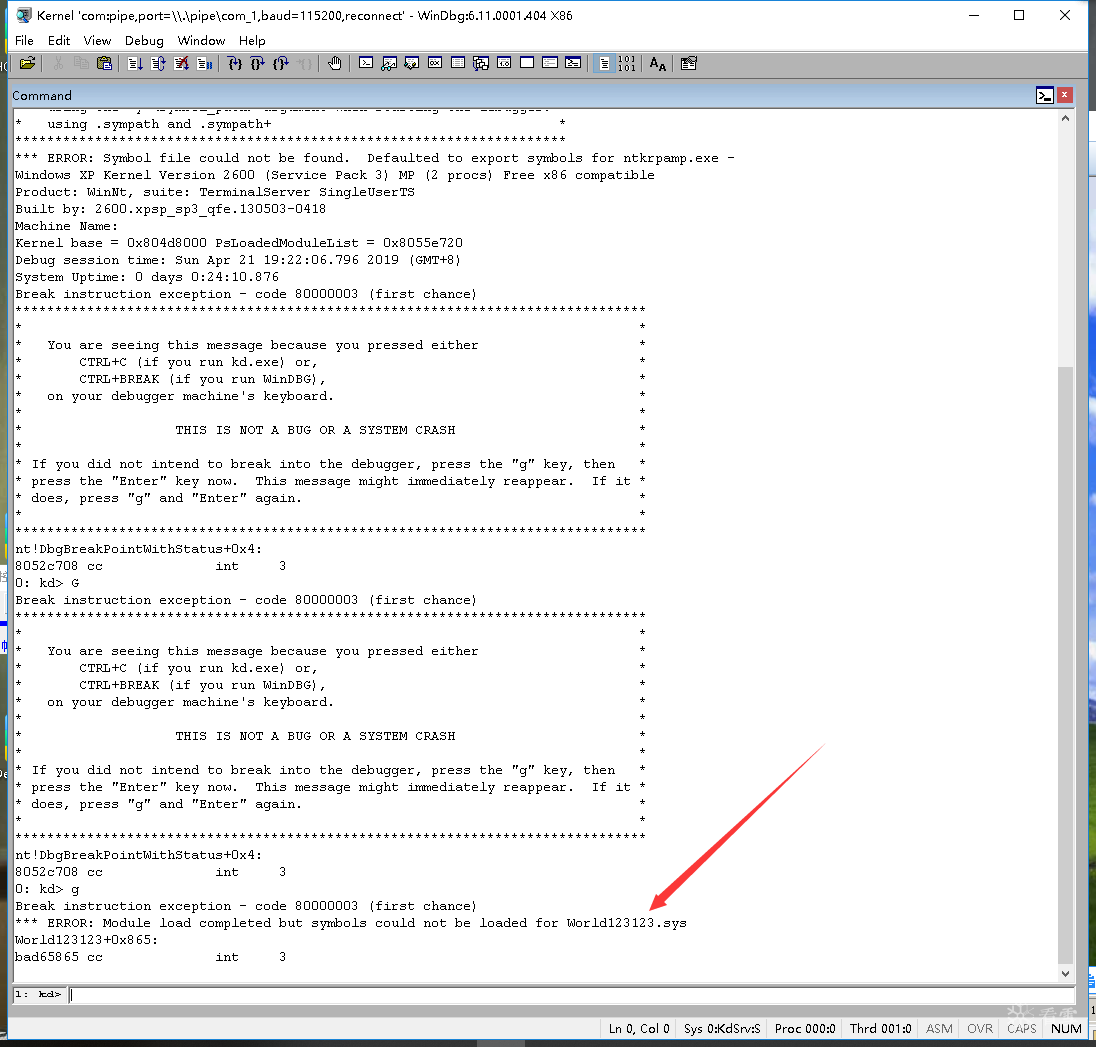1096x1047 pixels.
Task: Click the 'Ln 0, Col 0' status entry
Action: pyautogui.click(x=639, y=1028)
